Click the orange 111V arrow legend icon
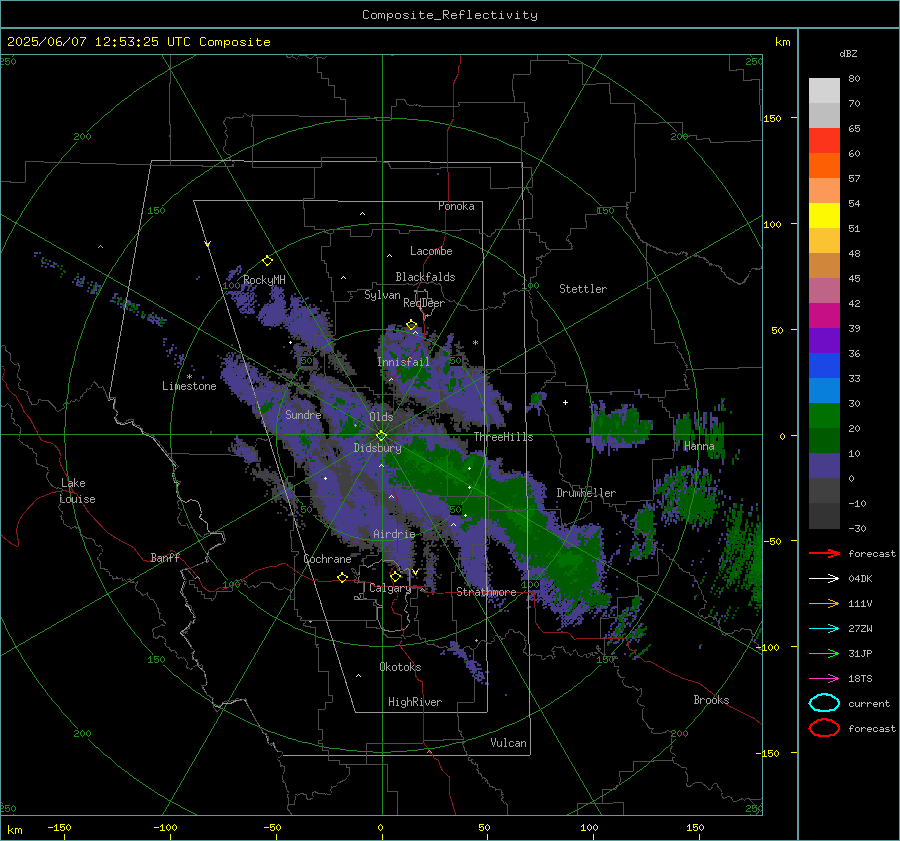Image resolution: width=900 pixels, height=841 pixels. (x=824, y=603)
